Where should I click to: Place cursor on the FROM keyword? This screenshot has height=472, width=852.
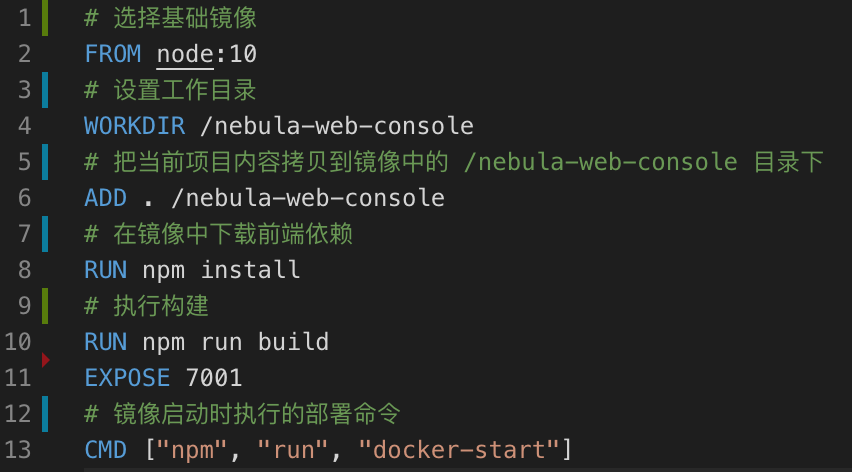[x=113, y=54]
